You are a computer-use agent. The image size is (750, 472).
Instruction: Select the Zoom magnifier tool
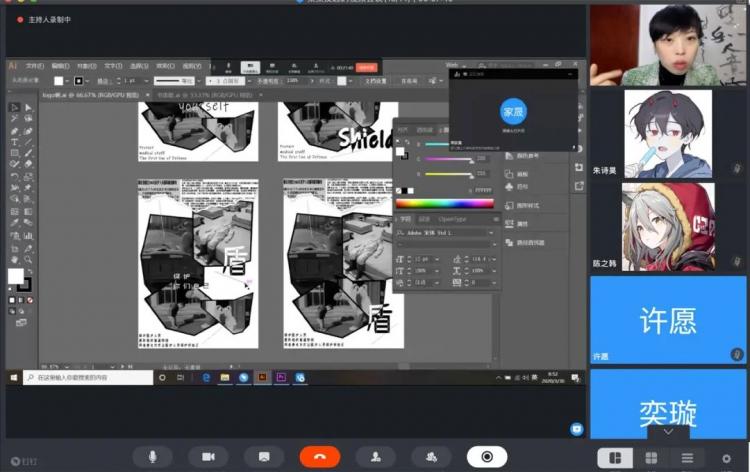point(28,260)
